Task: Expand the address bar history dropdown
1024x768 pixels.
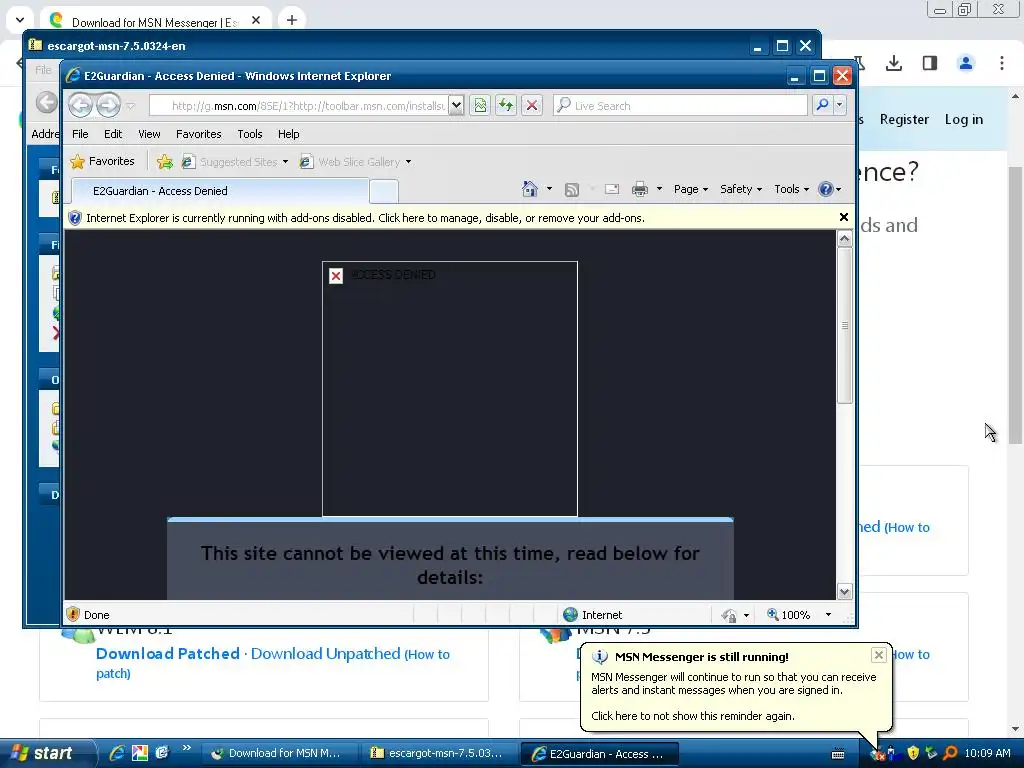Action: [456, 106]
